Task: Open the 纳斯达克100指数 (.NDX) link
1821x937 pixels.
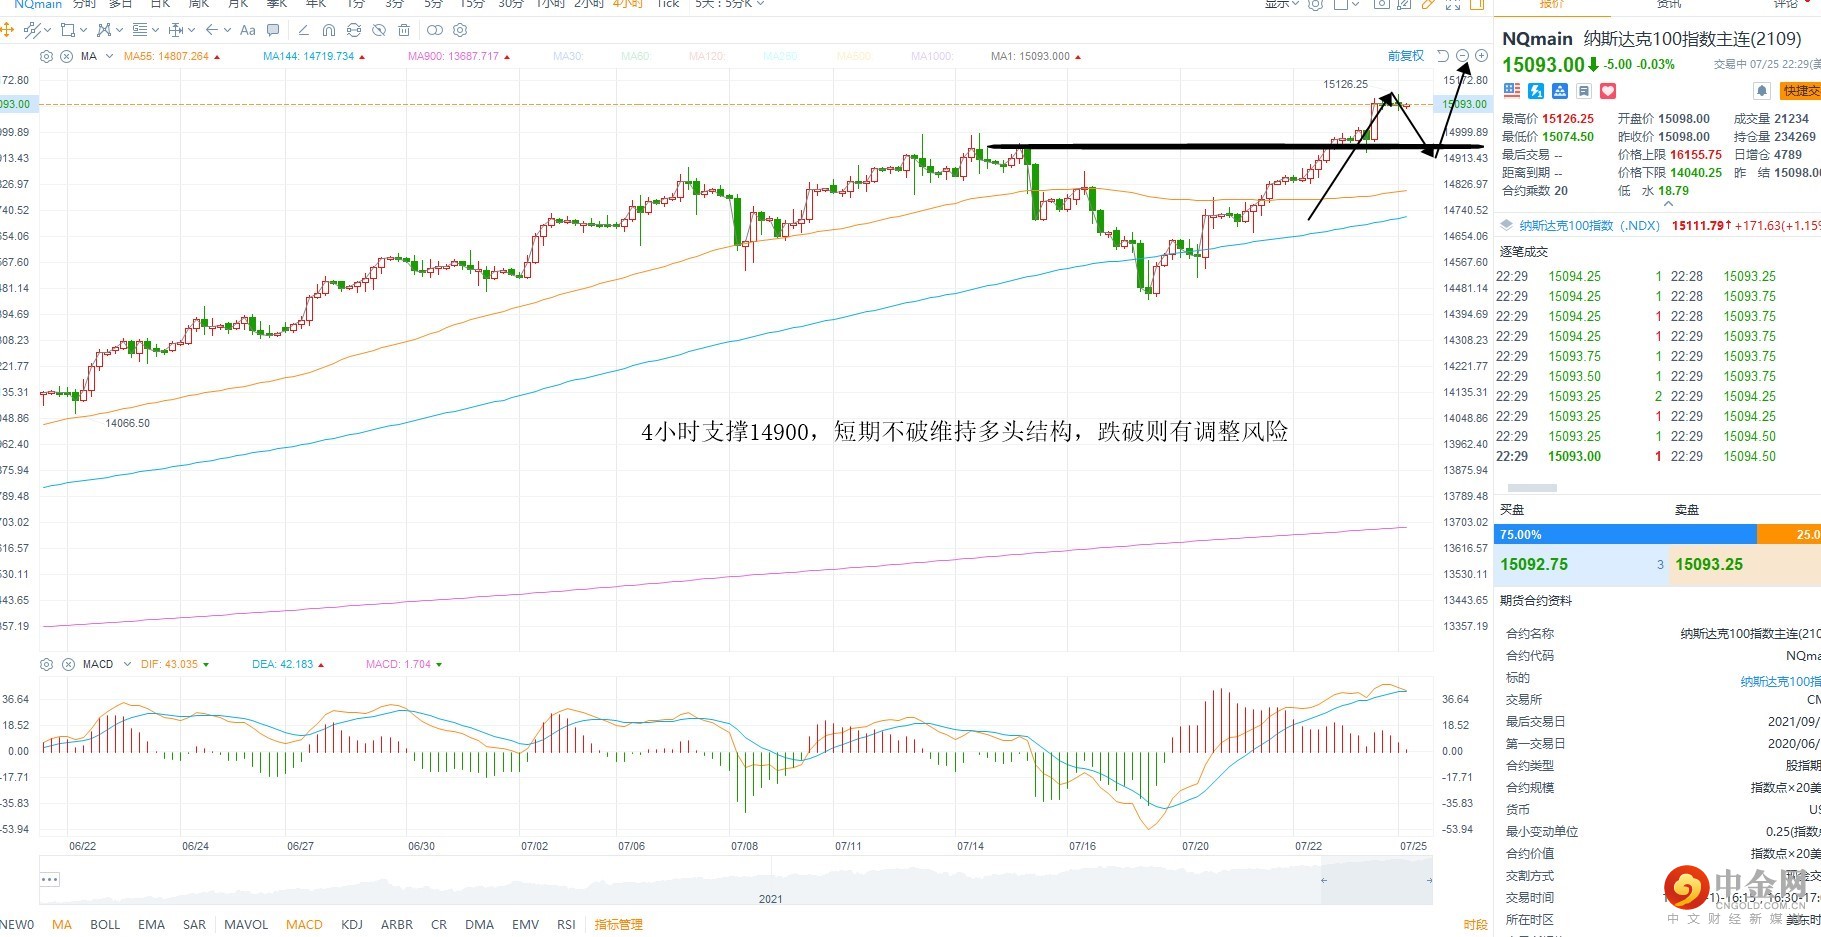Action: [1589, 226]
